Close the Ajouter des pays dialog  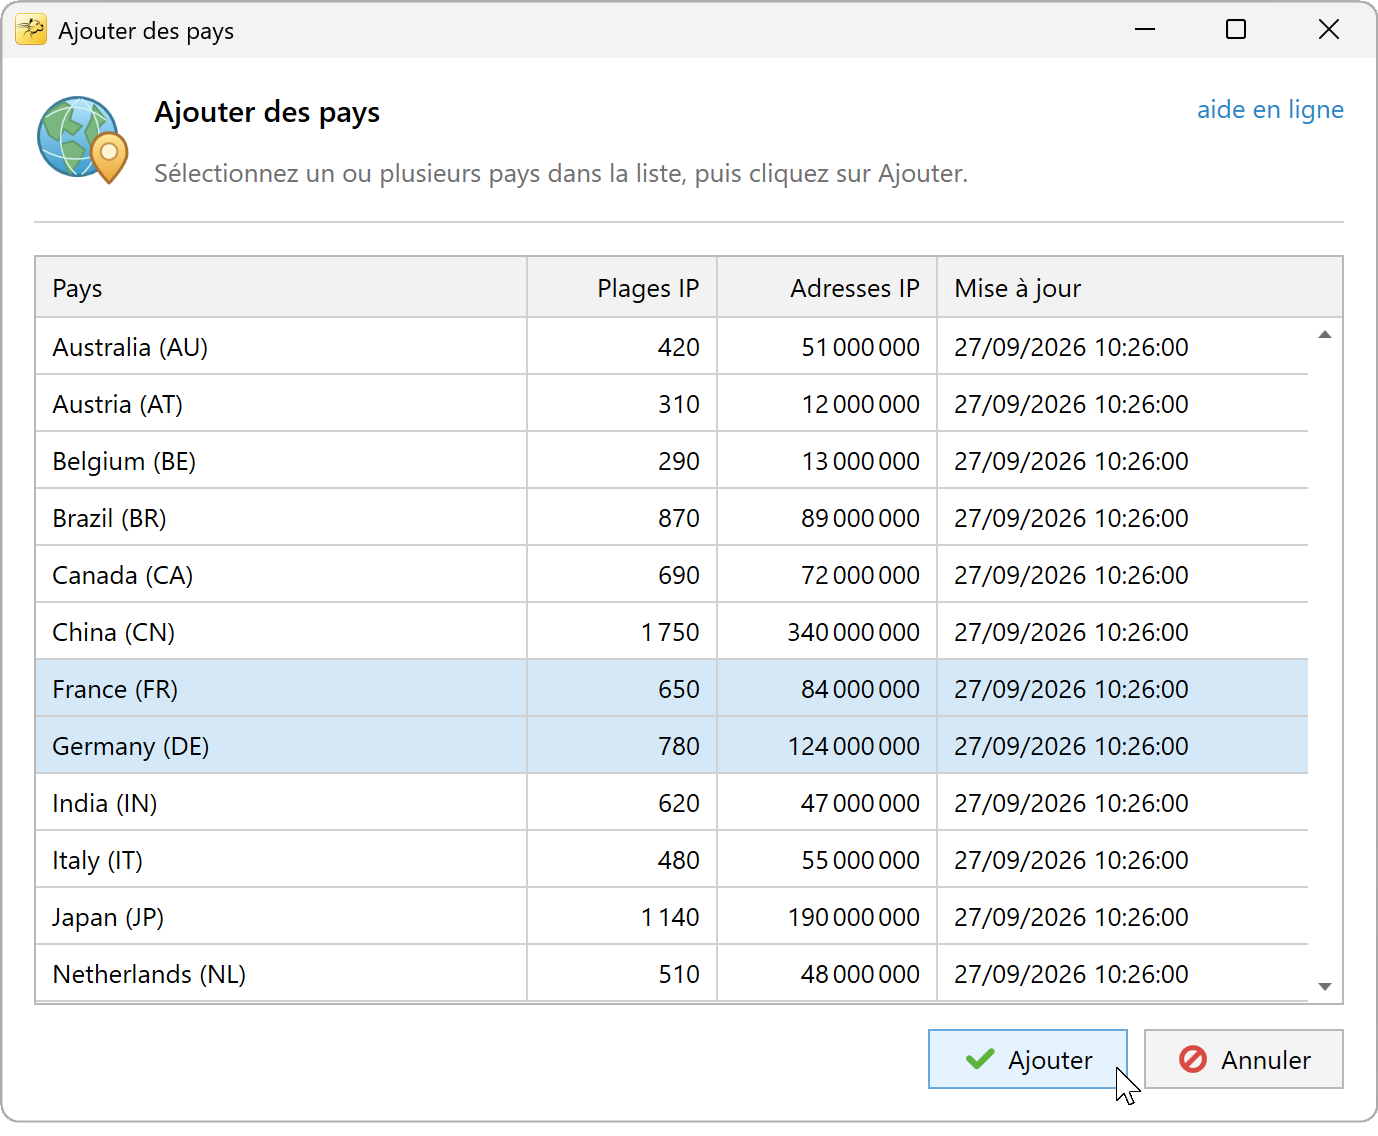(1329, 29)
